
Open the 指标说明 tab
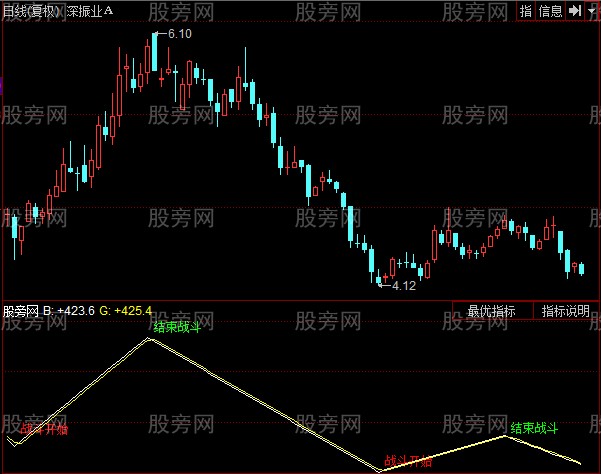(566, 311)
